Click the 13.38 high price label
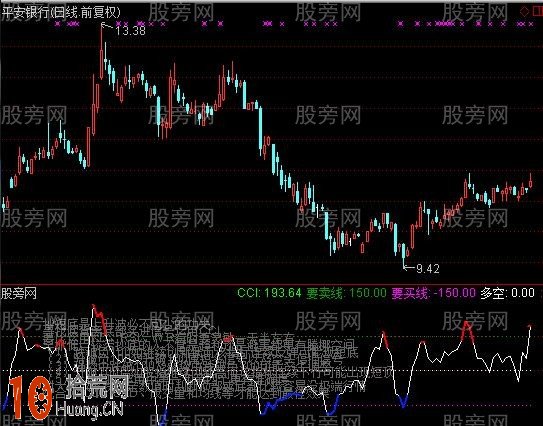Screen dimensions: 543x426 click(130, 31)
